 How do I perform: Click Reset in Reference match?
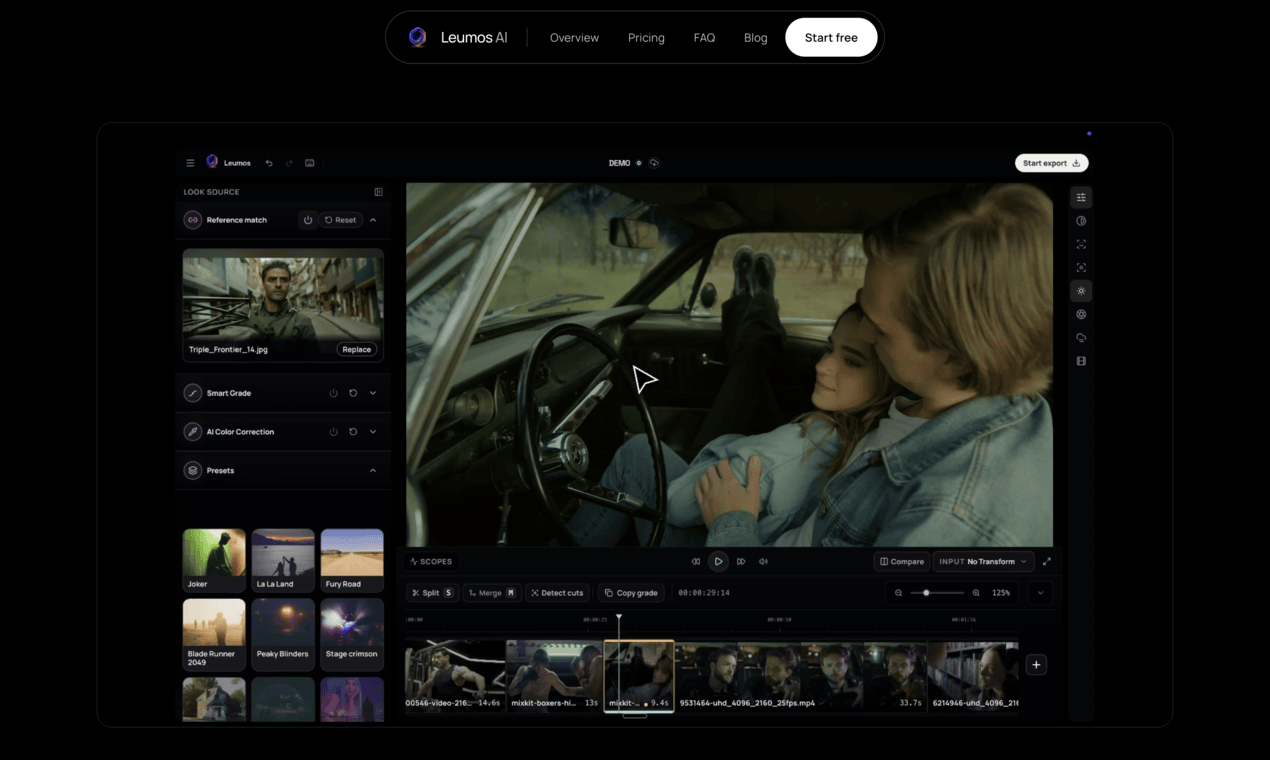[x=340, y=220]
